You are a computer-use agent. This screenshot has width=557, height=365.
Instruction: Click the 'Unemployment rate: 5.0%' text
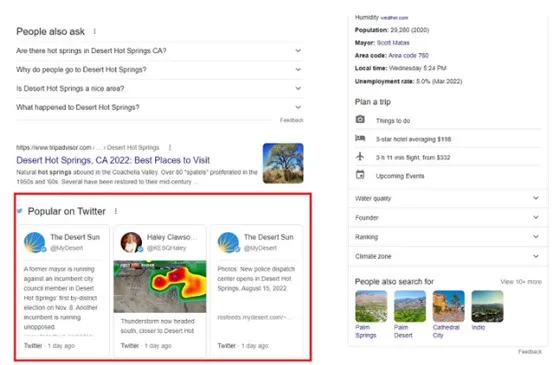408,82
